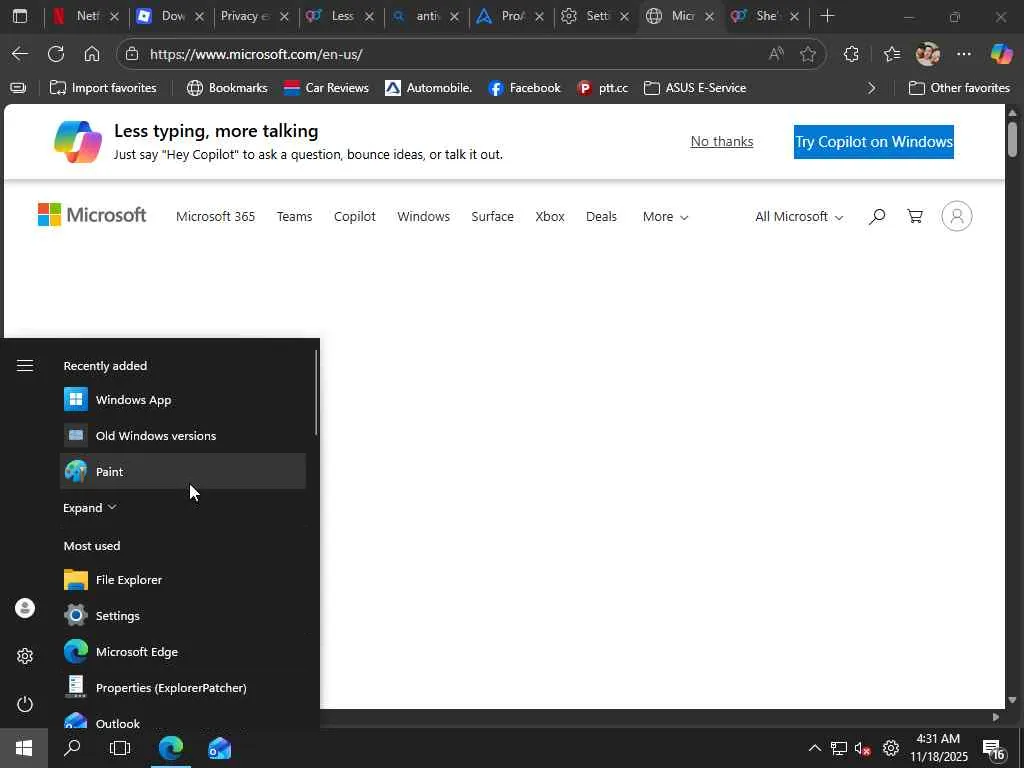The width and height of the screenshot is (1024, 768).
Task: Select Windows in site navigation
Action: [423, 217]
